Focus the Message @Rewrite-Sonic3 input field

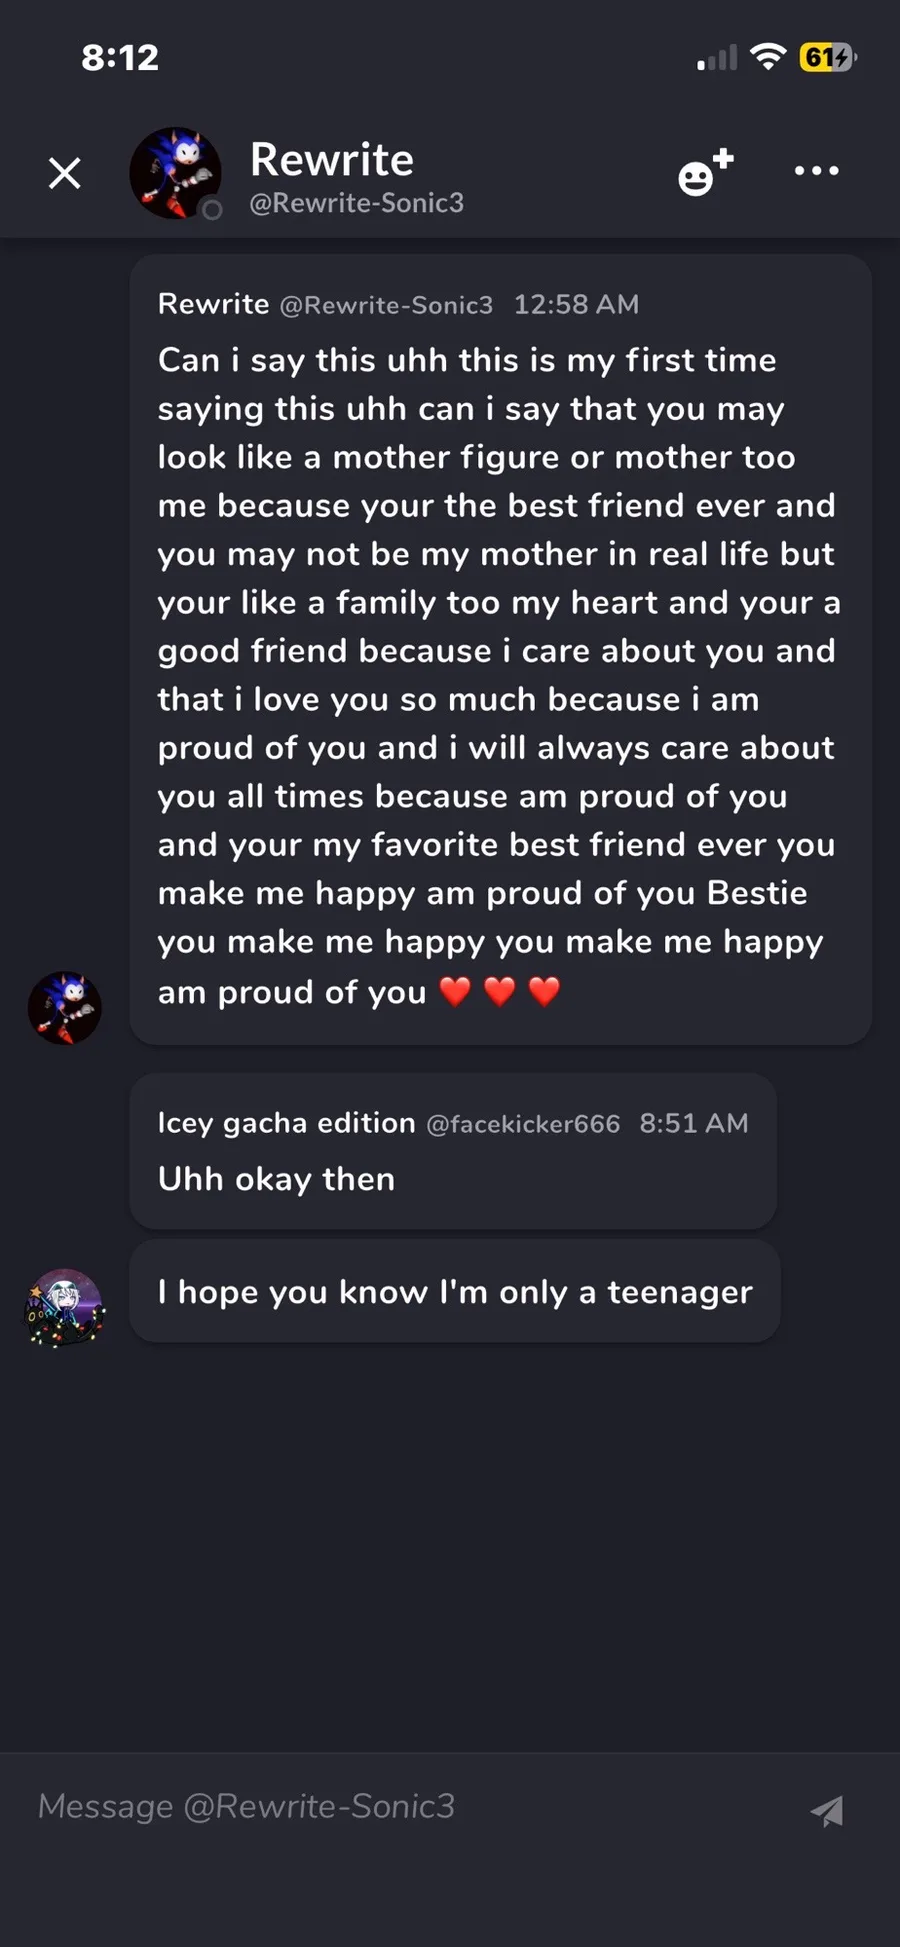[400, 1806]
